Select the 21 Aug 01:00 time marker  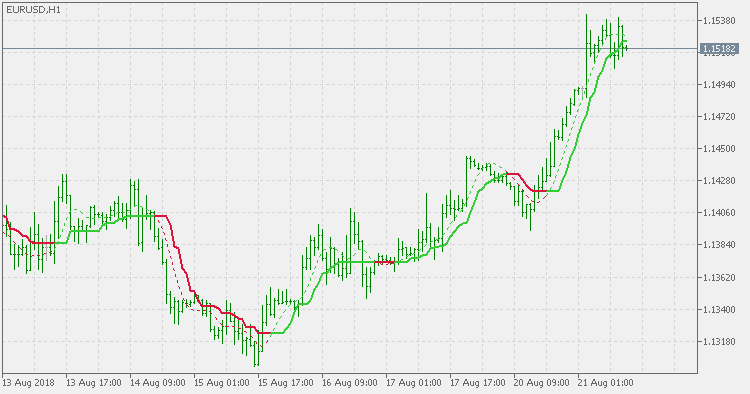point(606,383)
